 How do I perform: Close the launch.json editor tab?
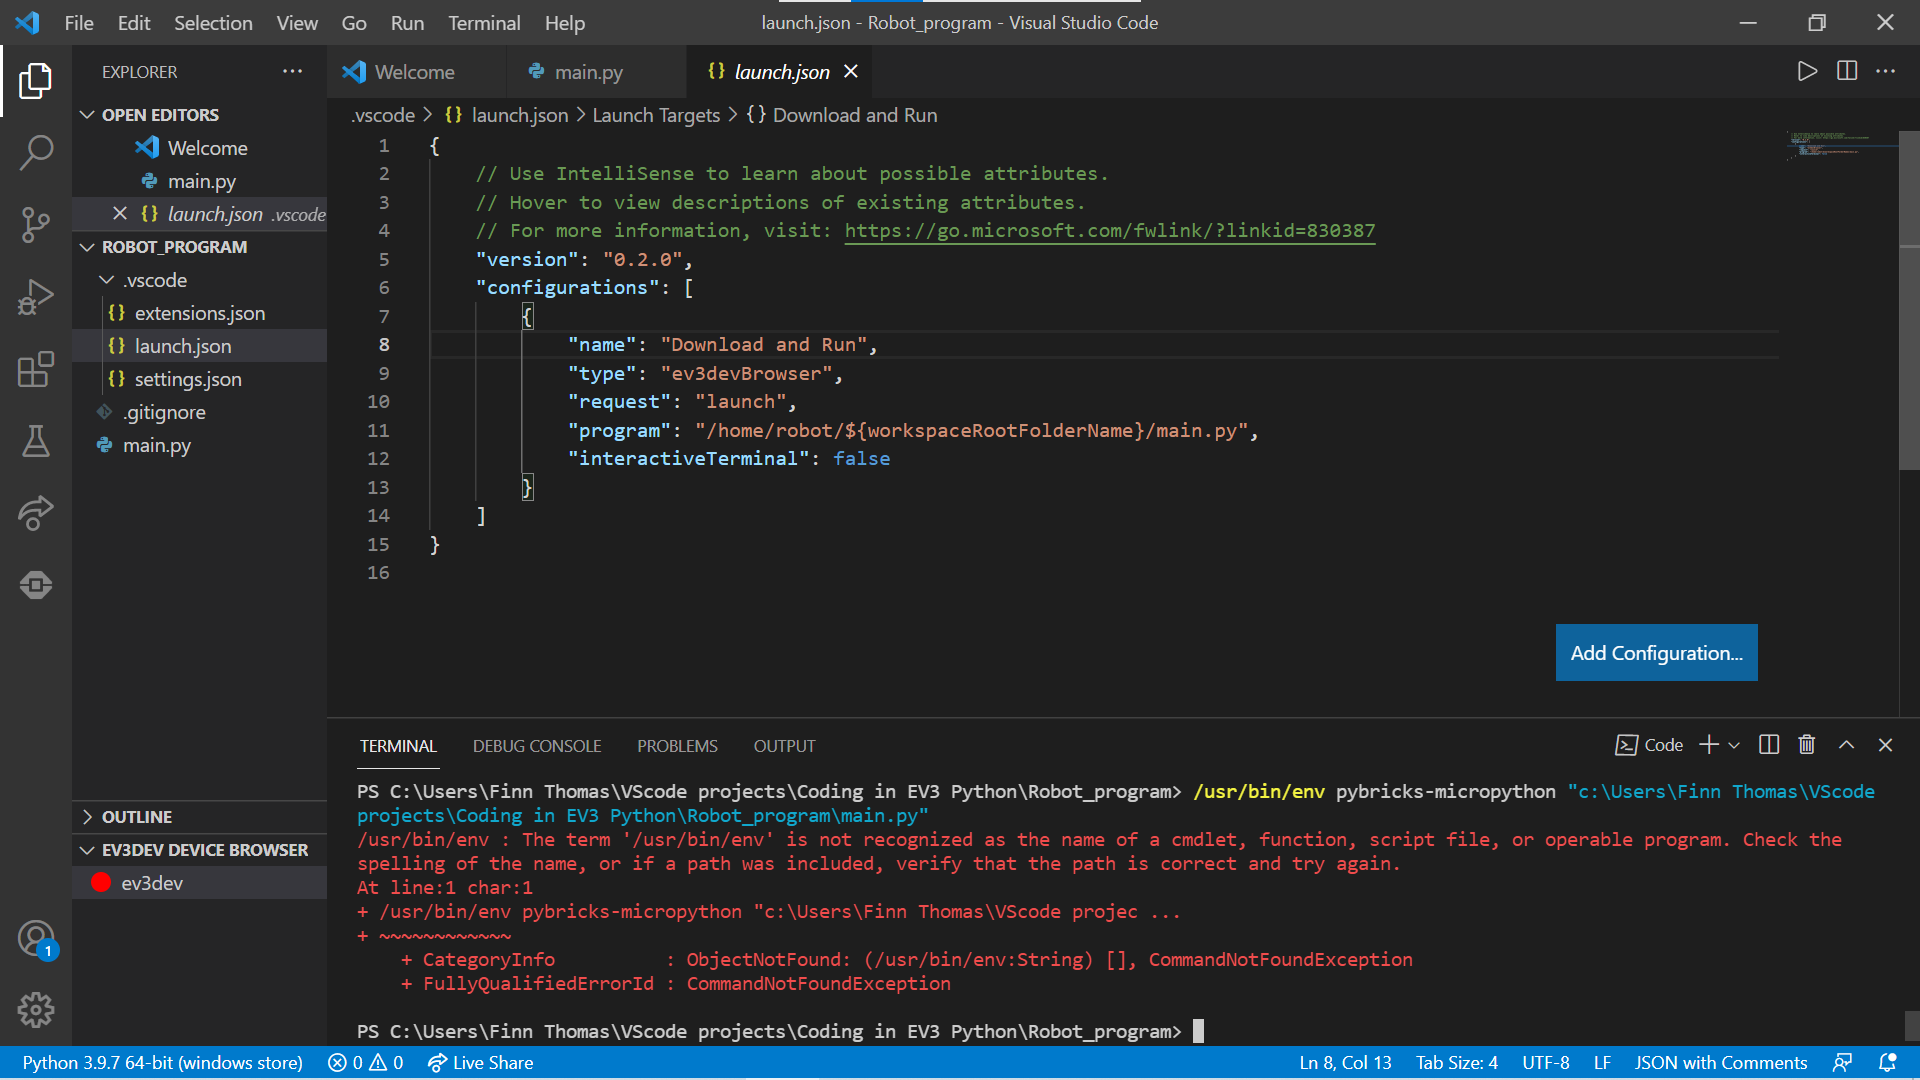[851, 71]
